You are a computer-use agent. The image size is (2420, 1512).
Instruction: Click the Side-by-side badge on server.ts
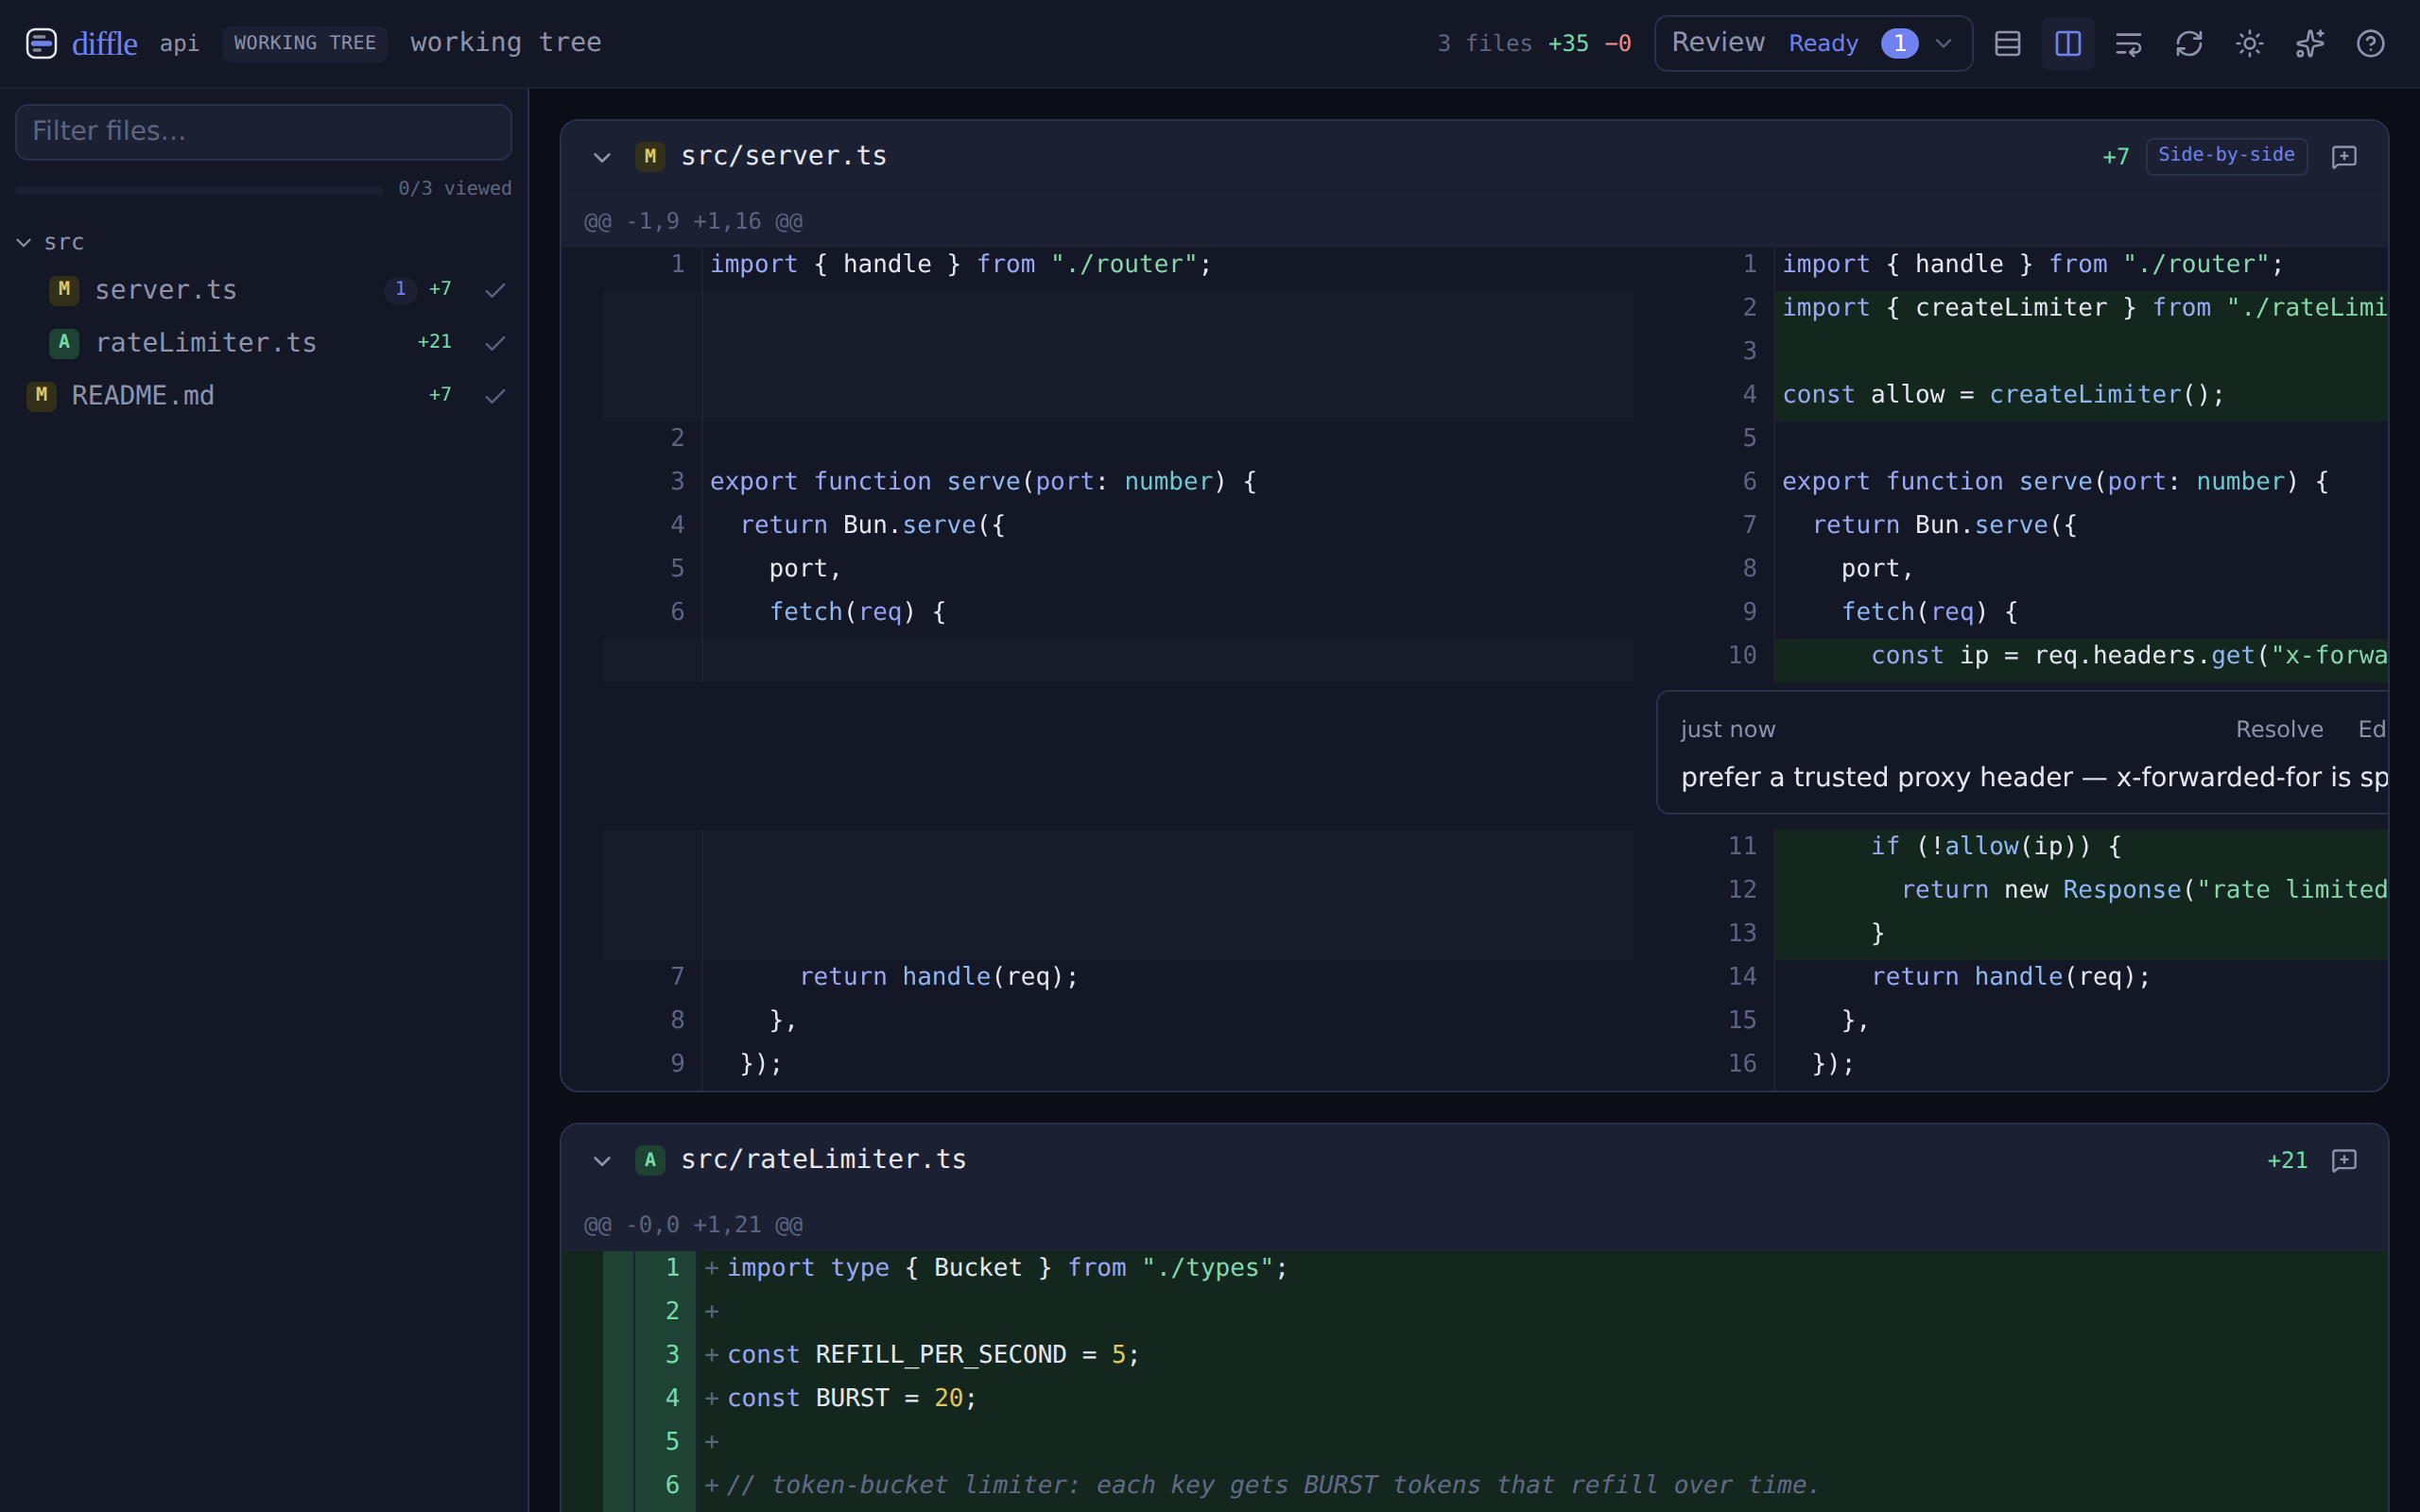click(x=2226, y=155)
